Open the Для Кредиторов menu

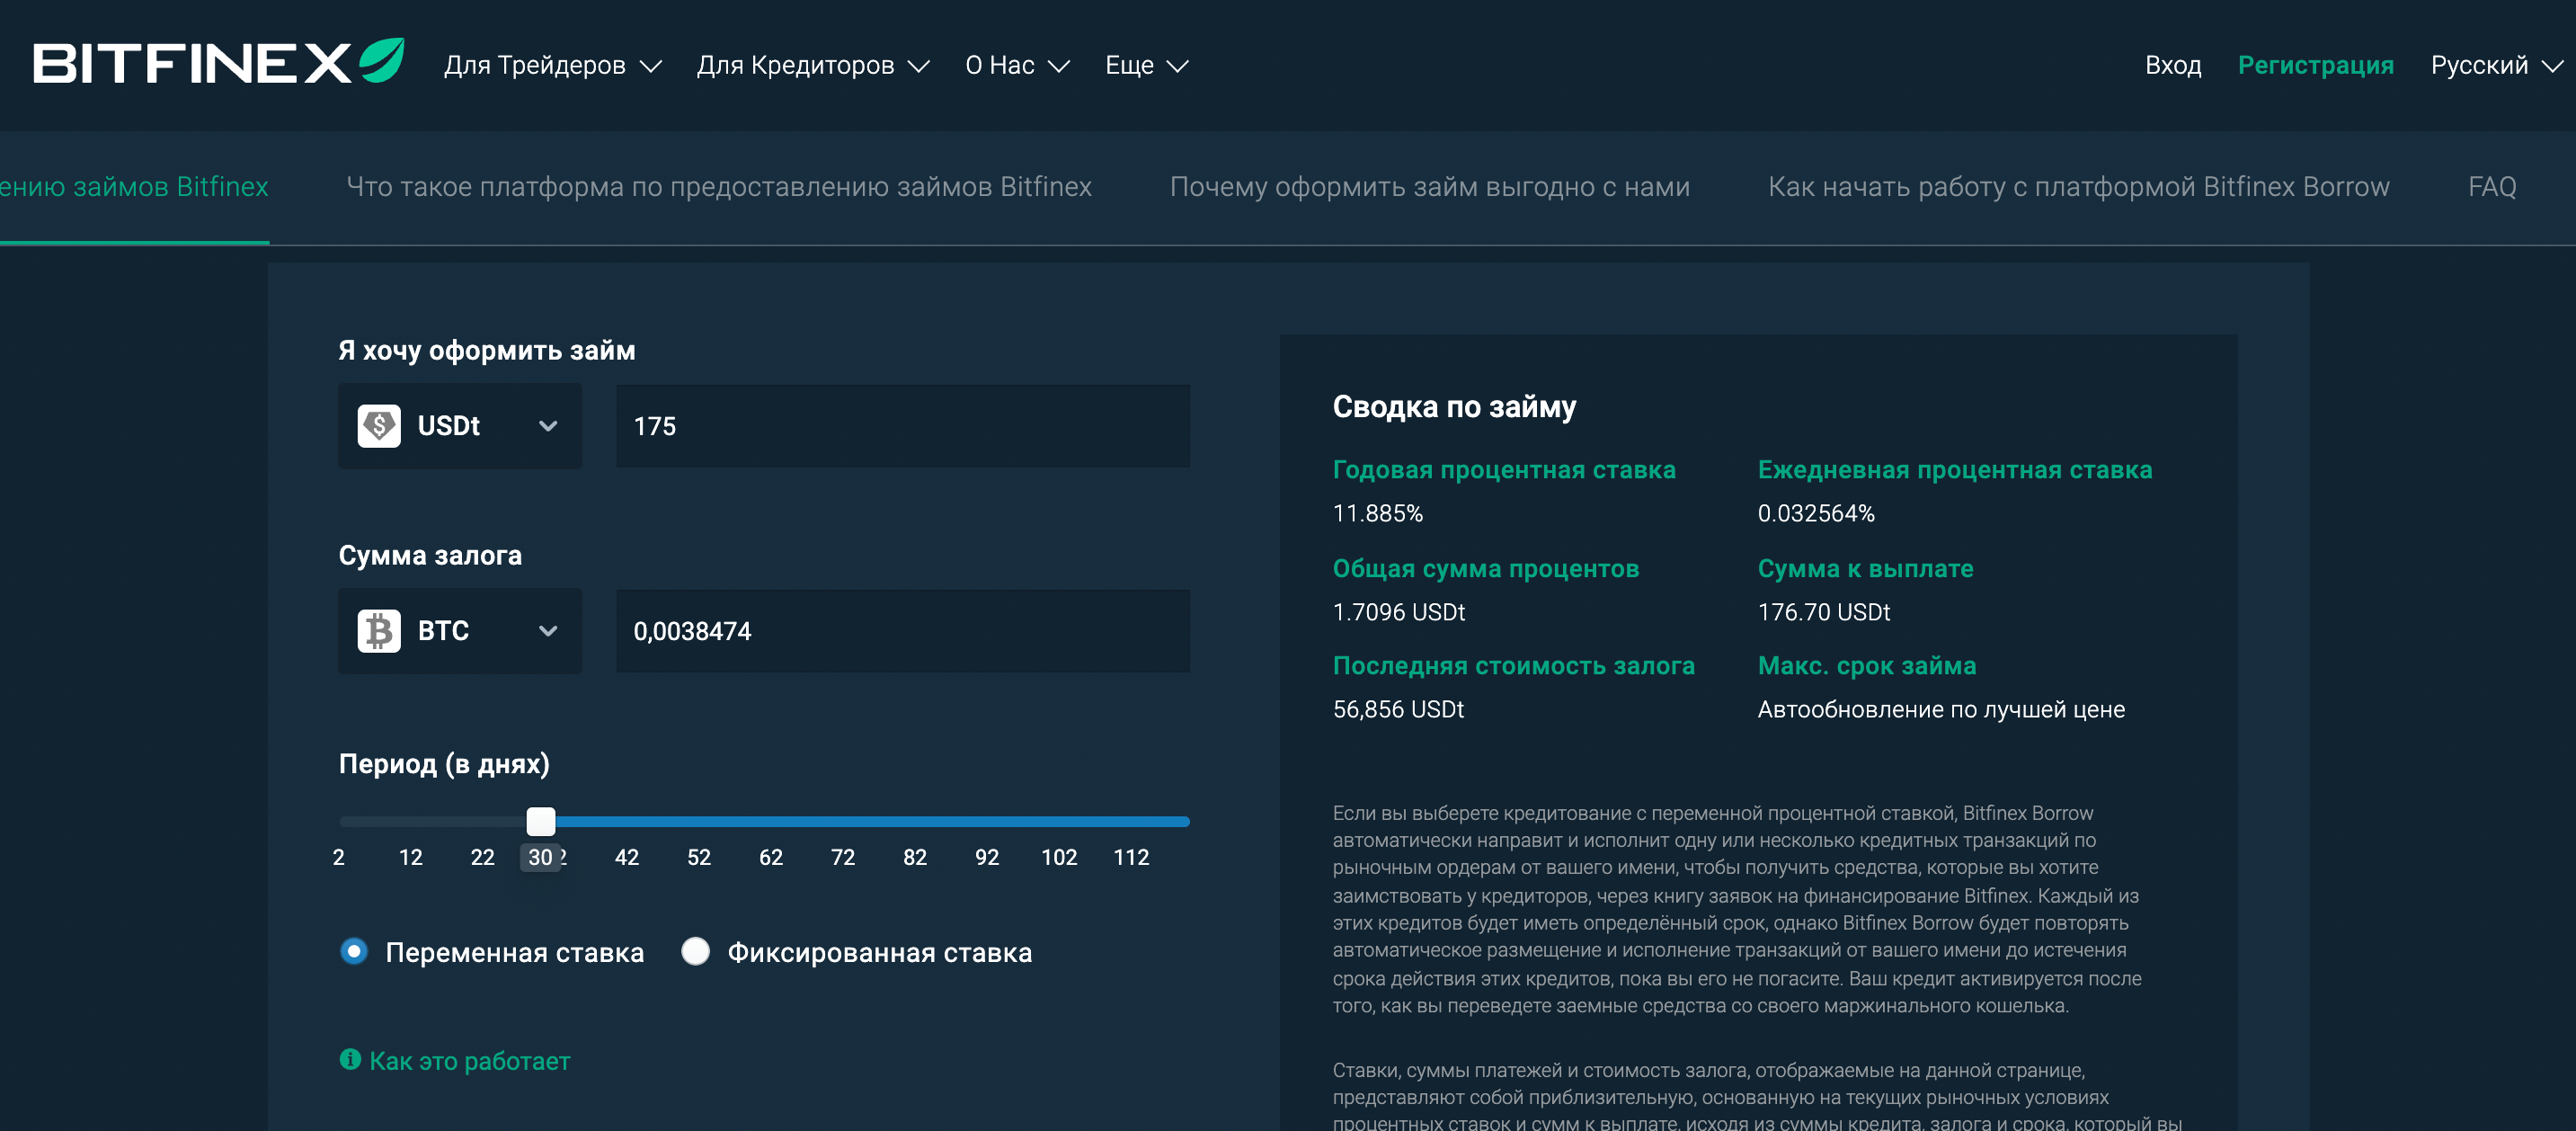pyautogui.click(x=813, y=65)
